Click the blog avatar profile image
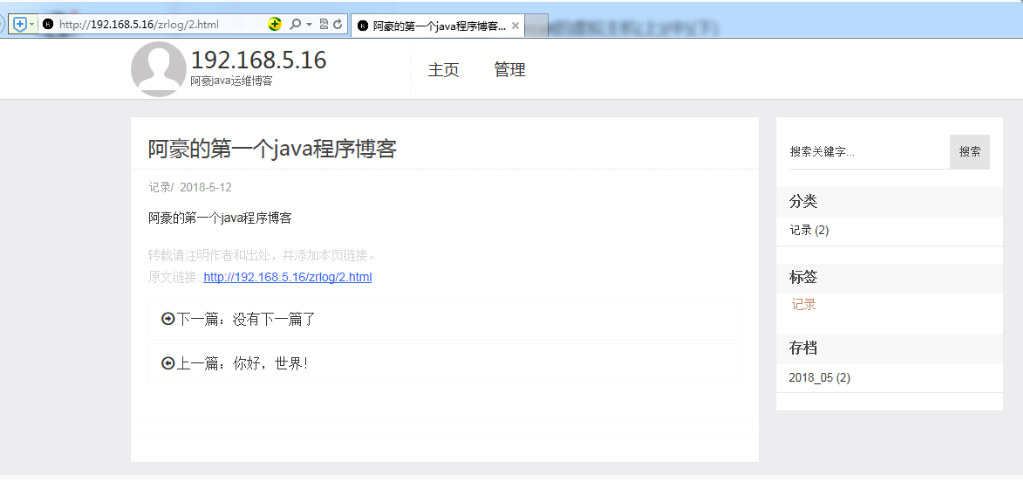The height and width of the screenshot is (480, 1023). pyautogui.click(x=158, y=69)
